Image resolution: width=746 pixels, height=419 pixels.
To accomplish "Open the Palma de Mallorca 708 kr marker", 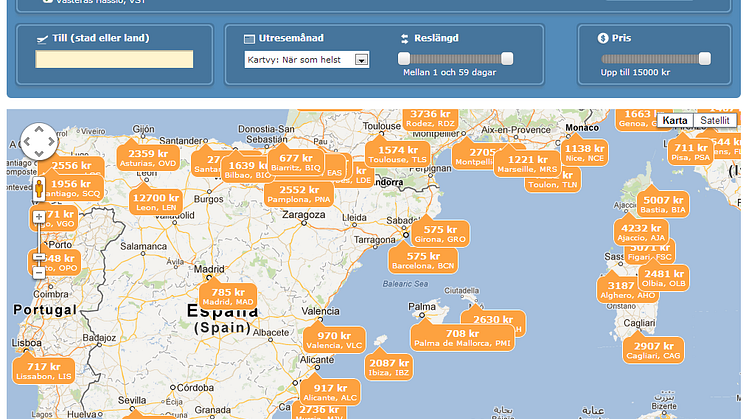I will (x=462, y=338).
